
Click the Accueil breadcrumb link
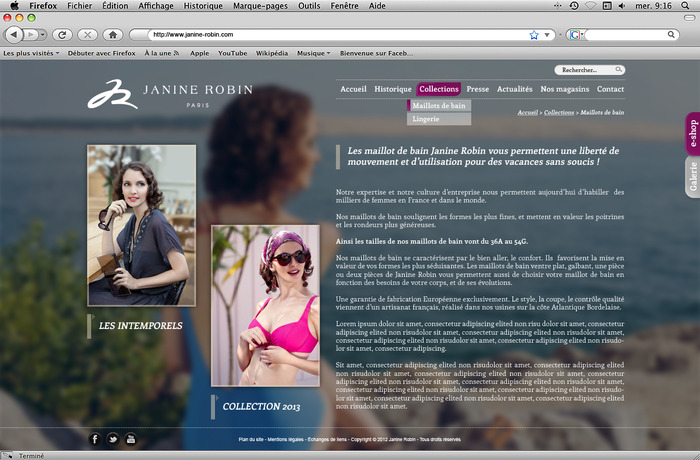pos(528,113)
